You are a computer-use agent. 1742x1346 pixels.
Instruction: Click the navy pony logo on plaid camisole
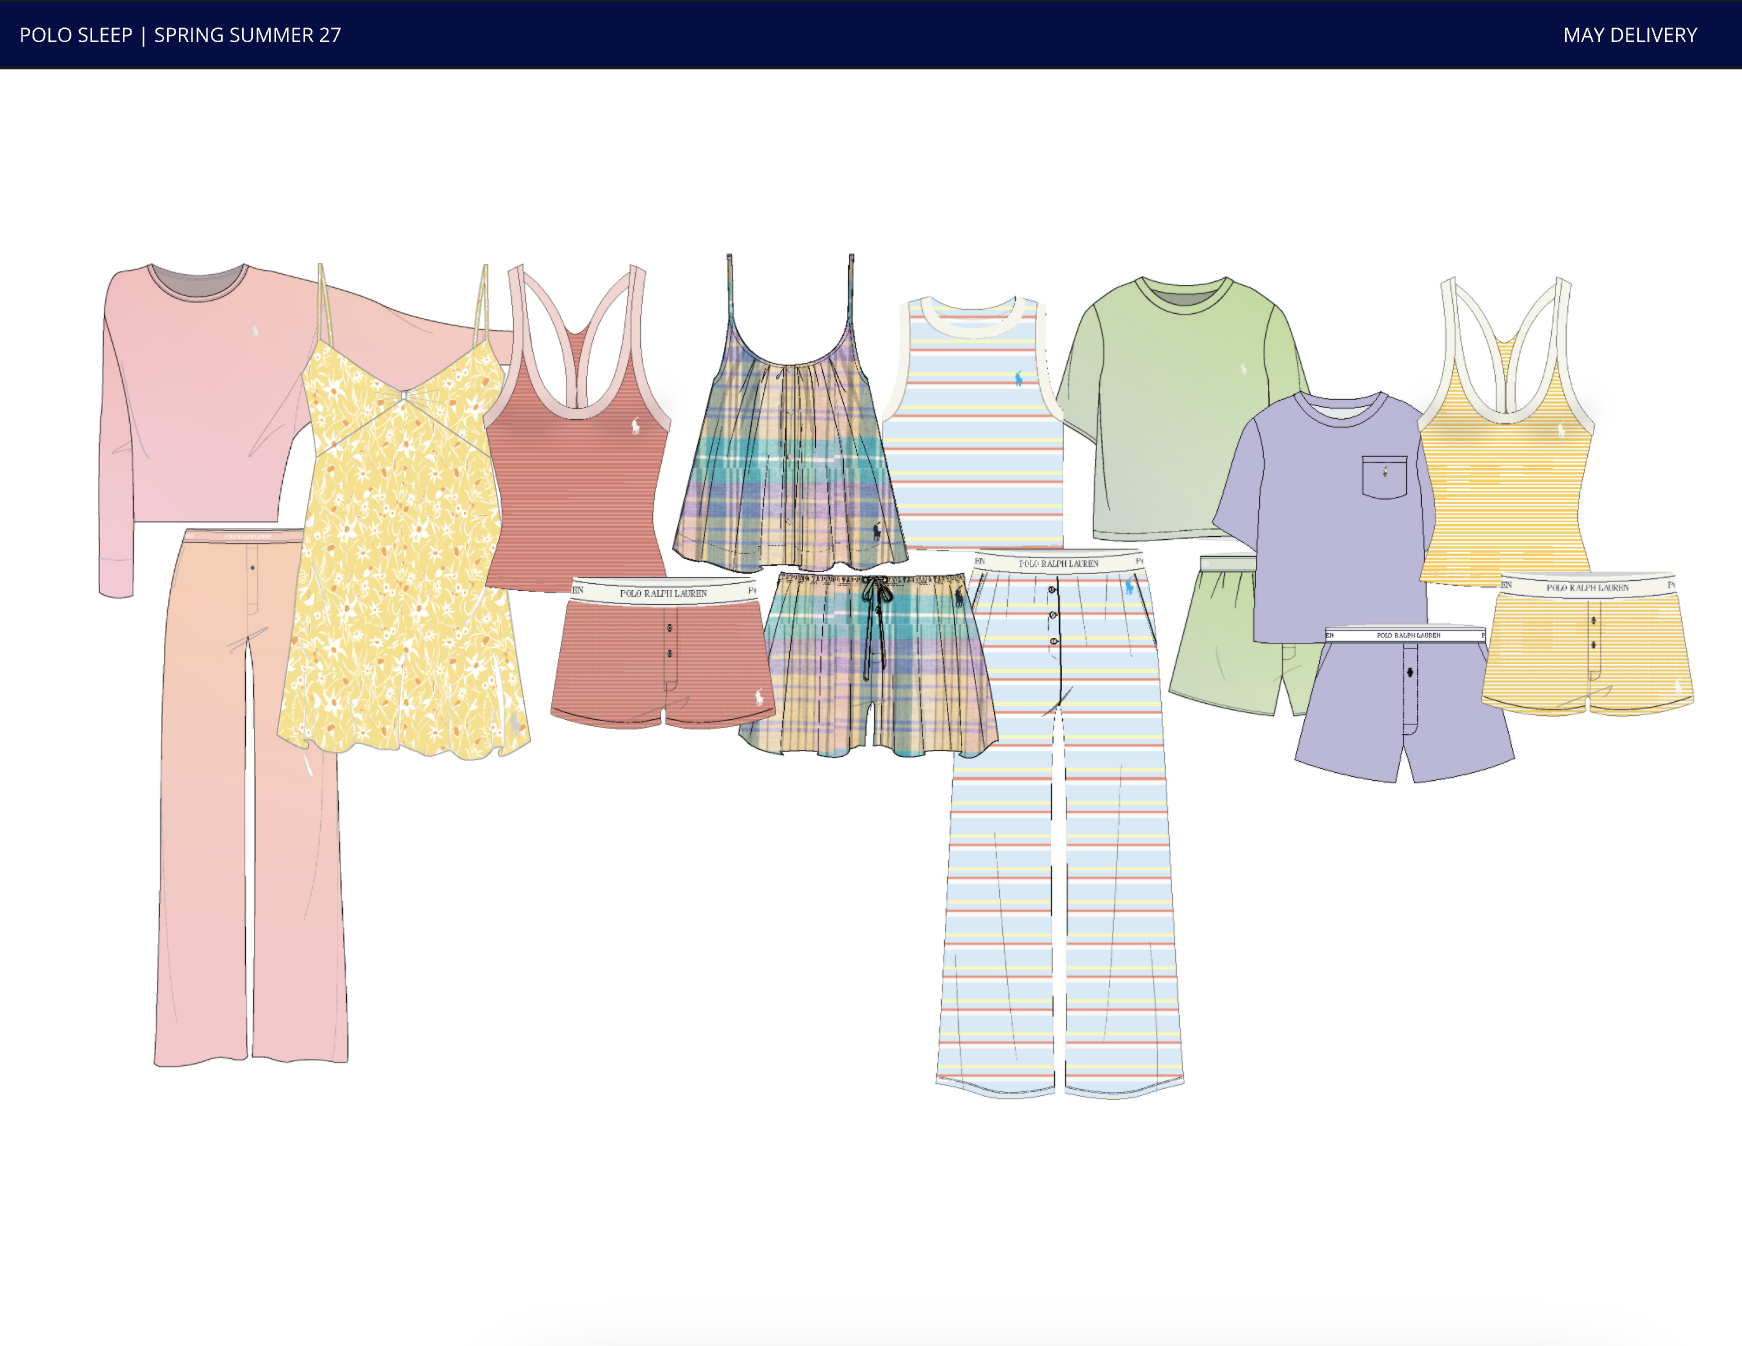(x=877, y=531)
